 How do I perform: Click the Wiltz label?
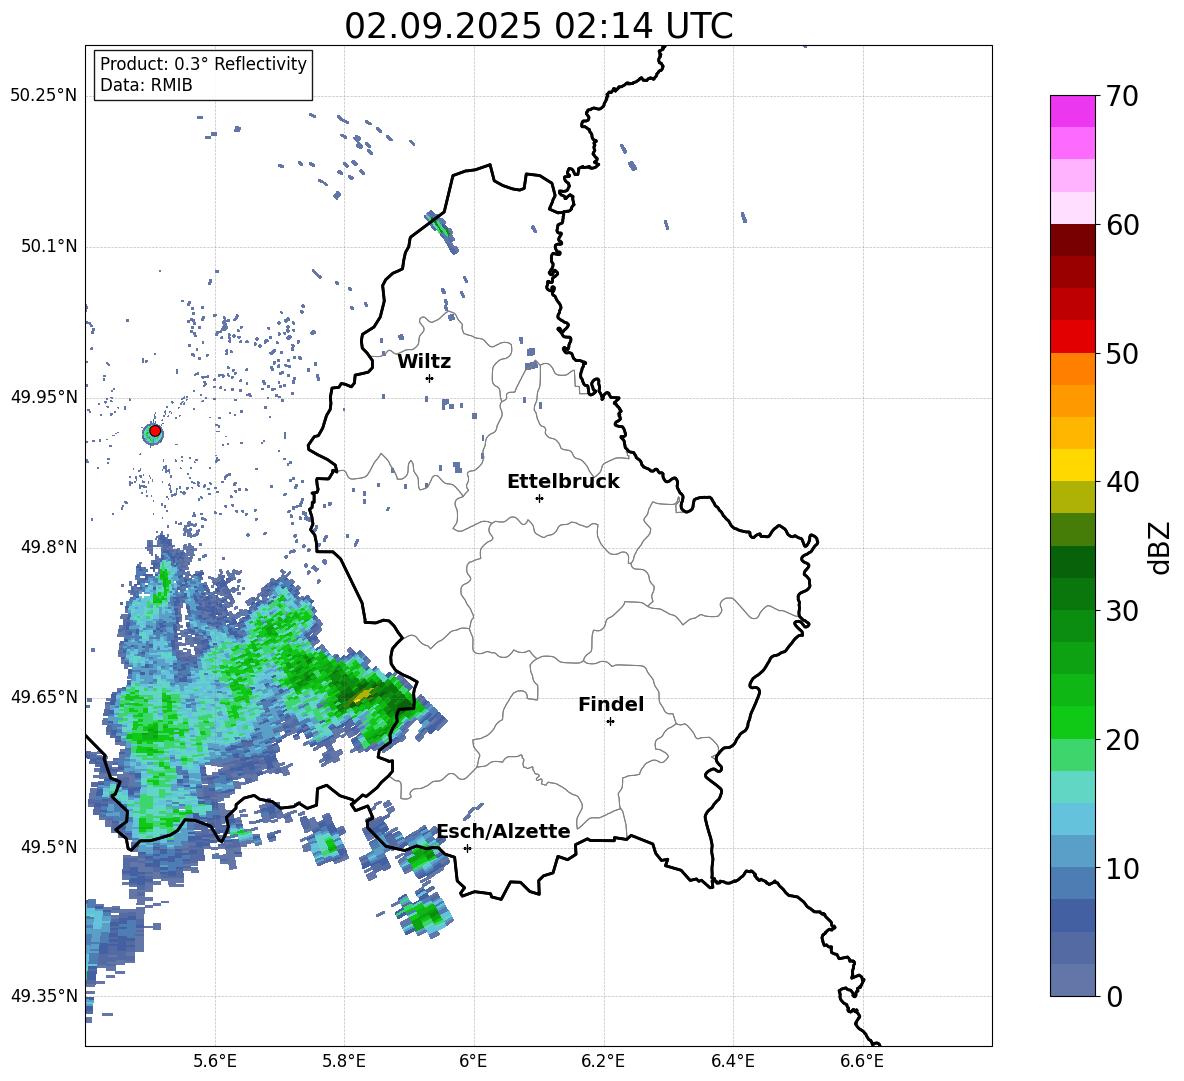424,362
